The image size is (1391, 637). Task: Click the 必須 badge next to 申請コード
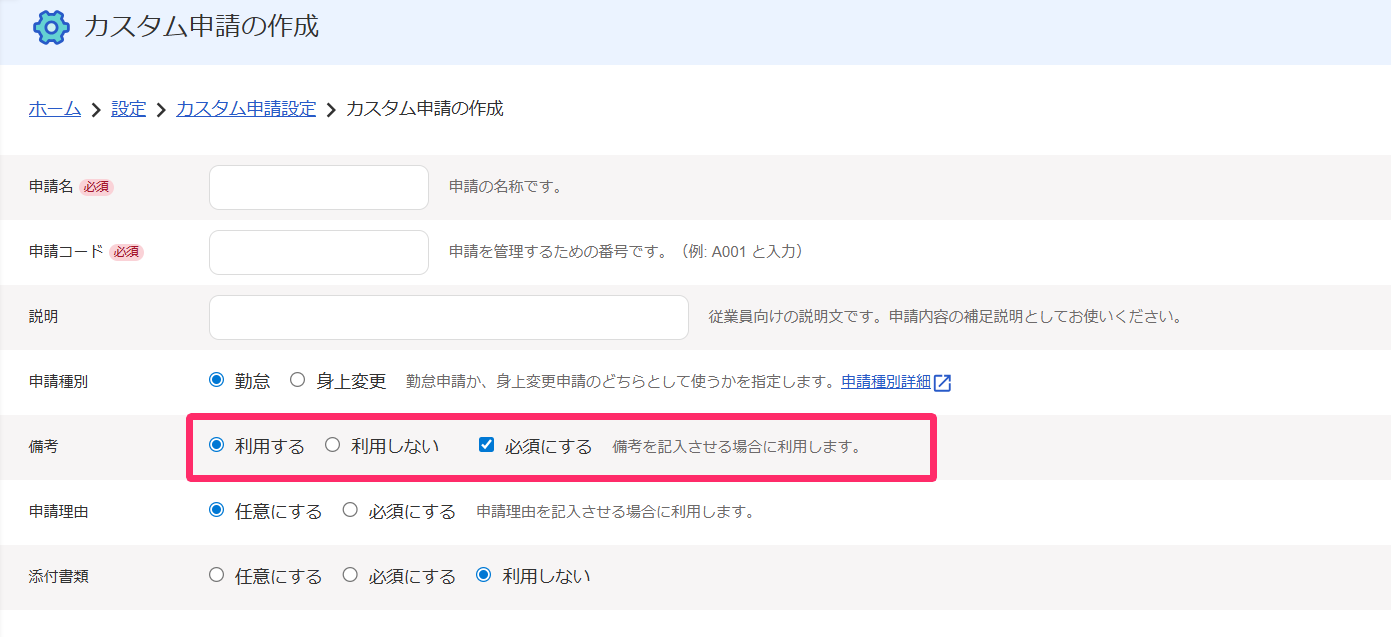point(126,252)
